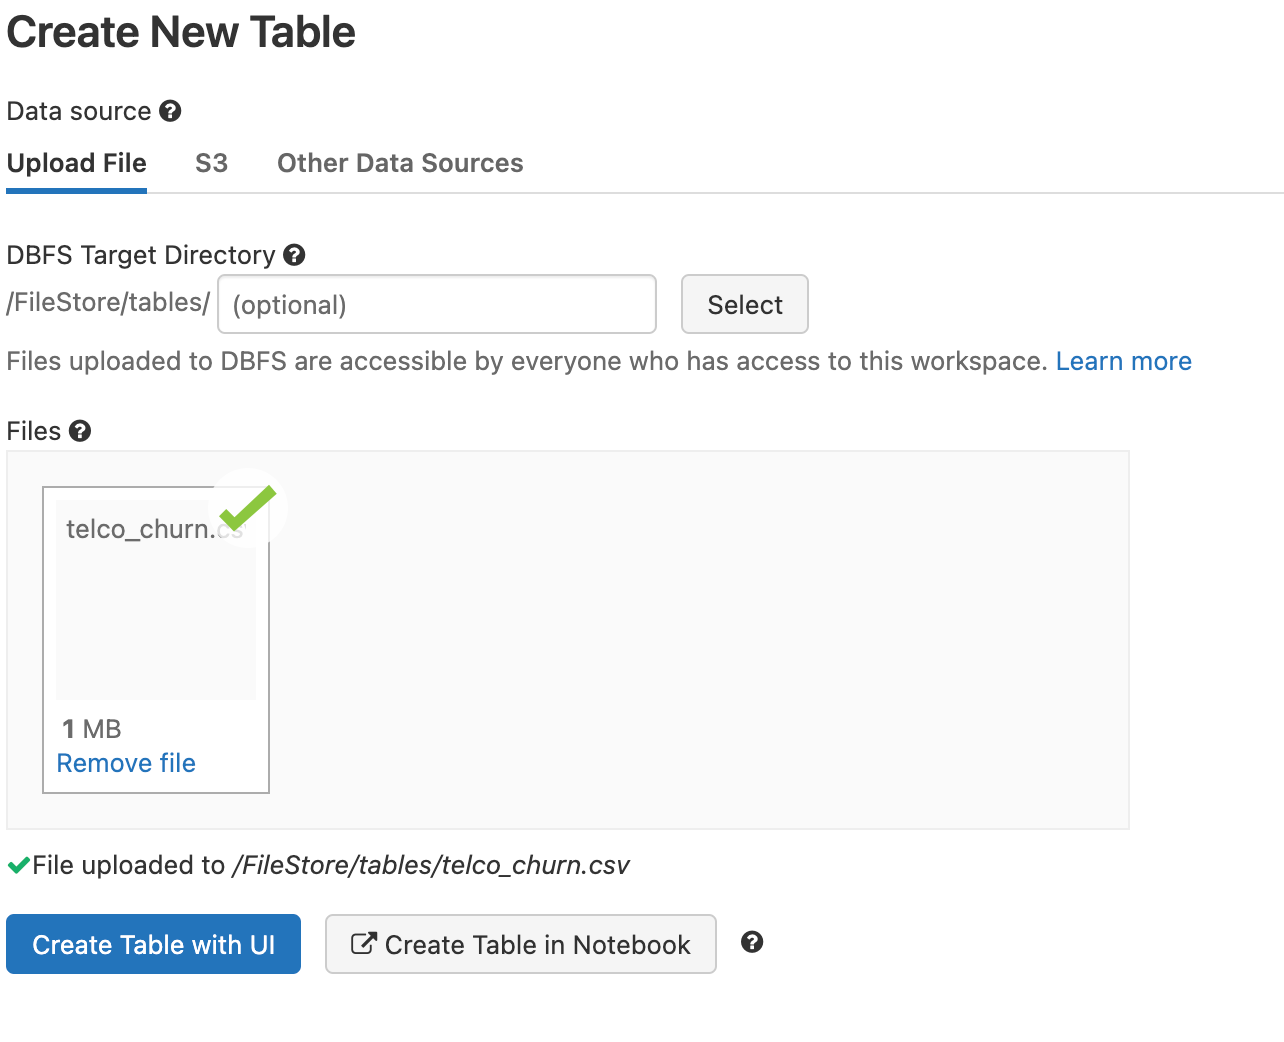Focus the optional target directory field
This screenshot has width=1284, height=1042.
point(436,304)
